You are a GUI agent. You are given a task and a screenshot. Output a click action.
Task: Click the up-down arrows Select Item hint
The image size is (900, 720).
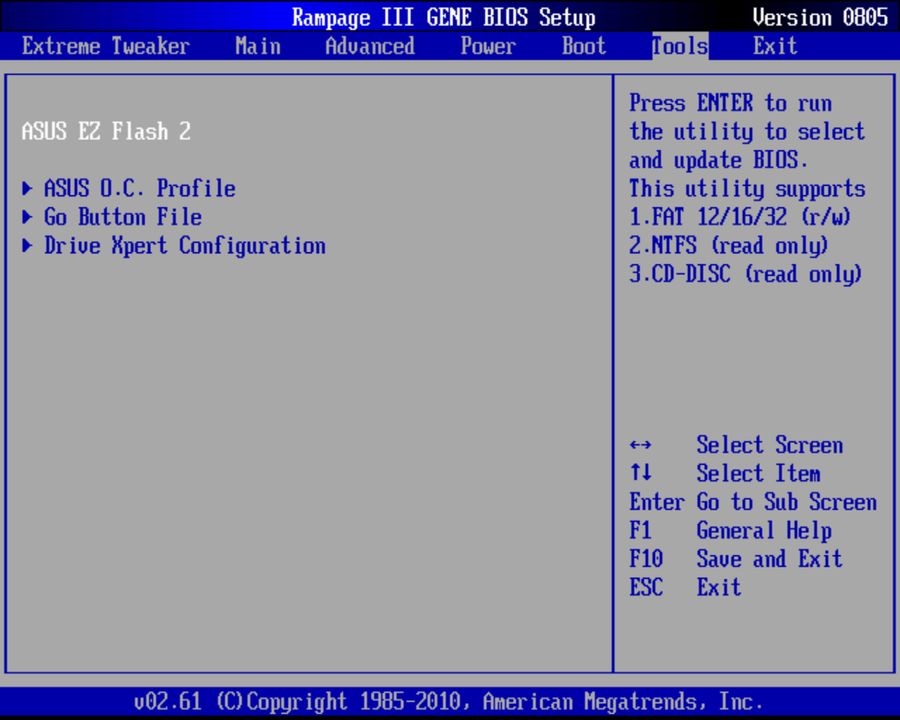[725, 474]
